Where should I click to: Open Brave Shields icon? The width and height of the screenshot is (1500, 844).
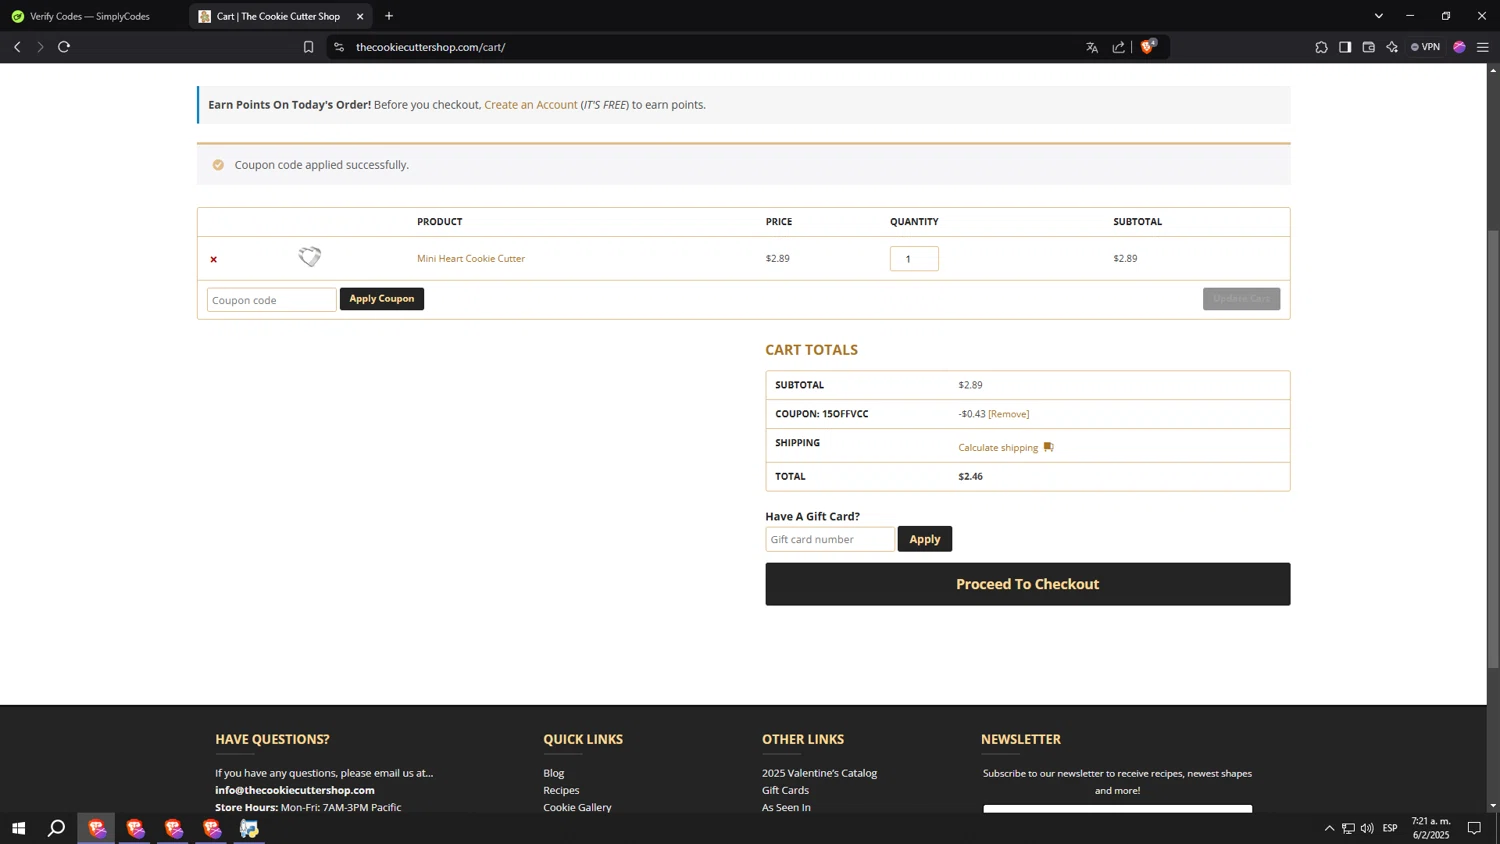pyautogui.click(x=1148, y=46)
